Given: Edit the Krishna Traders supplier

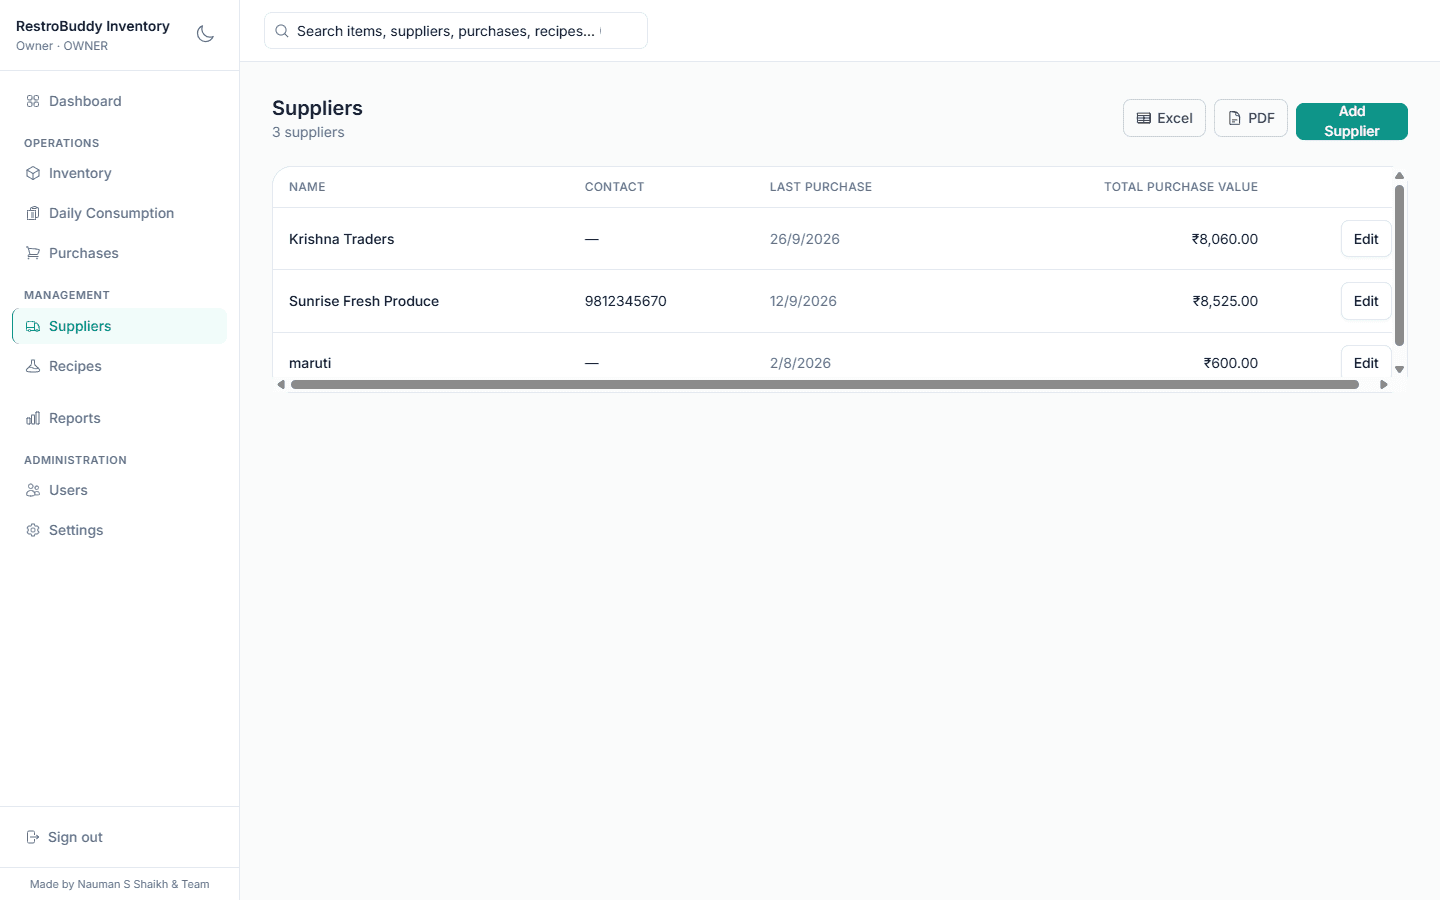Looking at the screenshot, I should tap(1366, 239).
